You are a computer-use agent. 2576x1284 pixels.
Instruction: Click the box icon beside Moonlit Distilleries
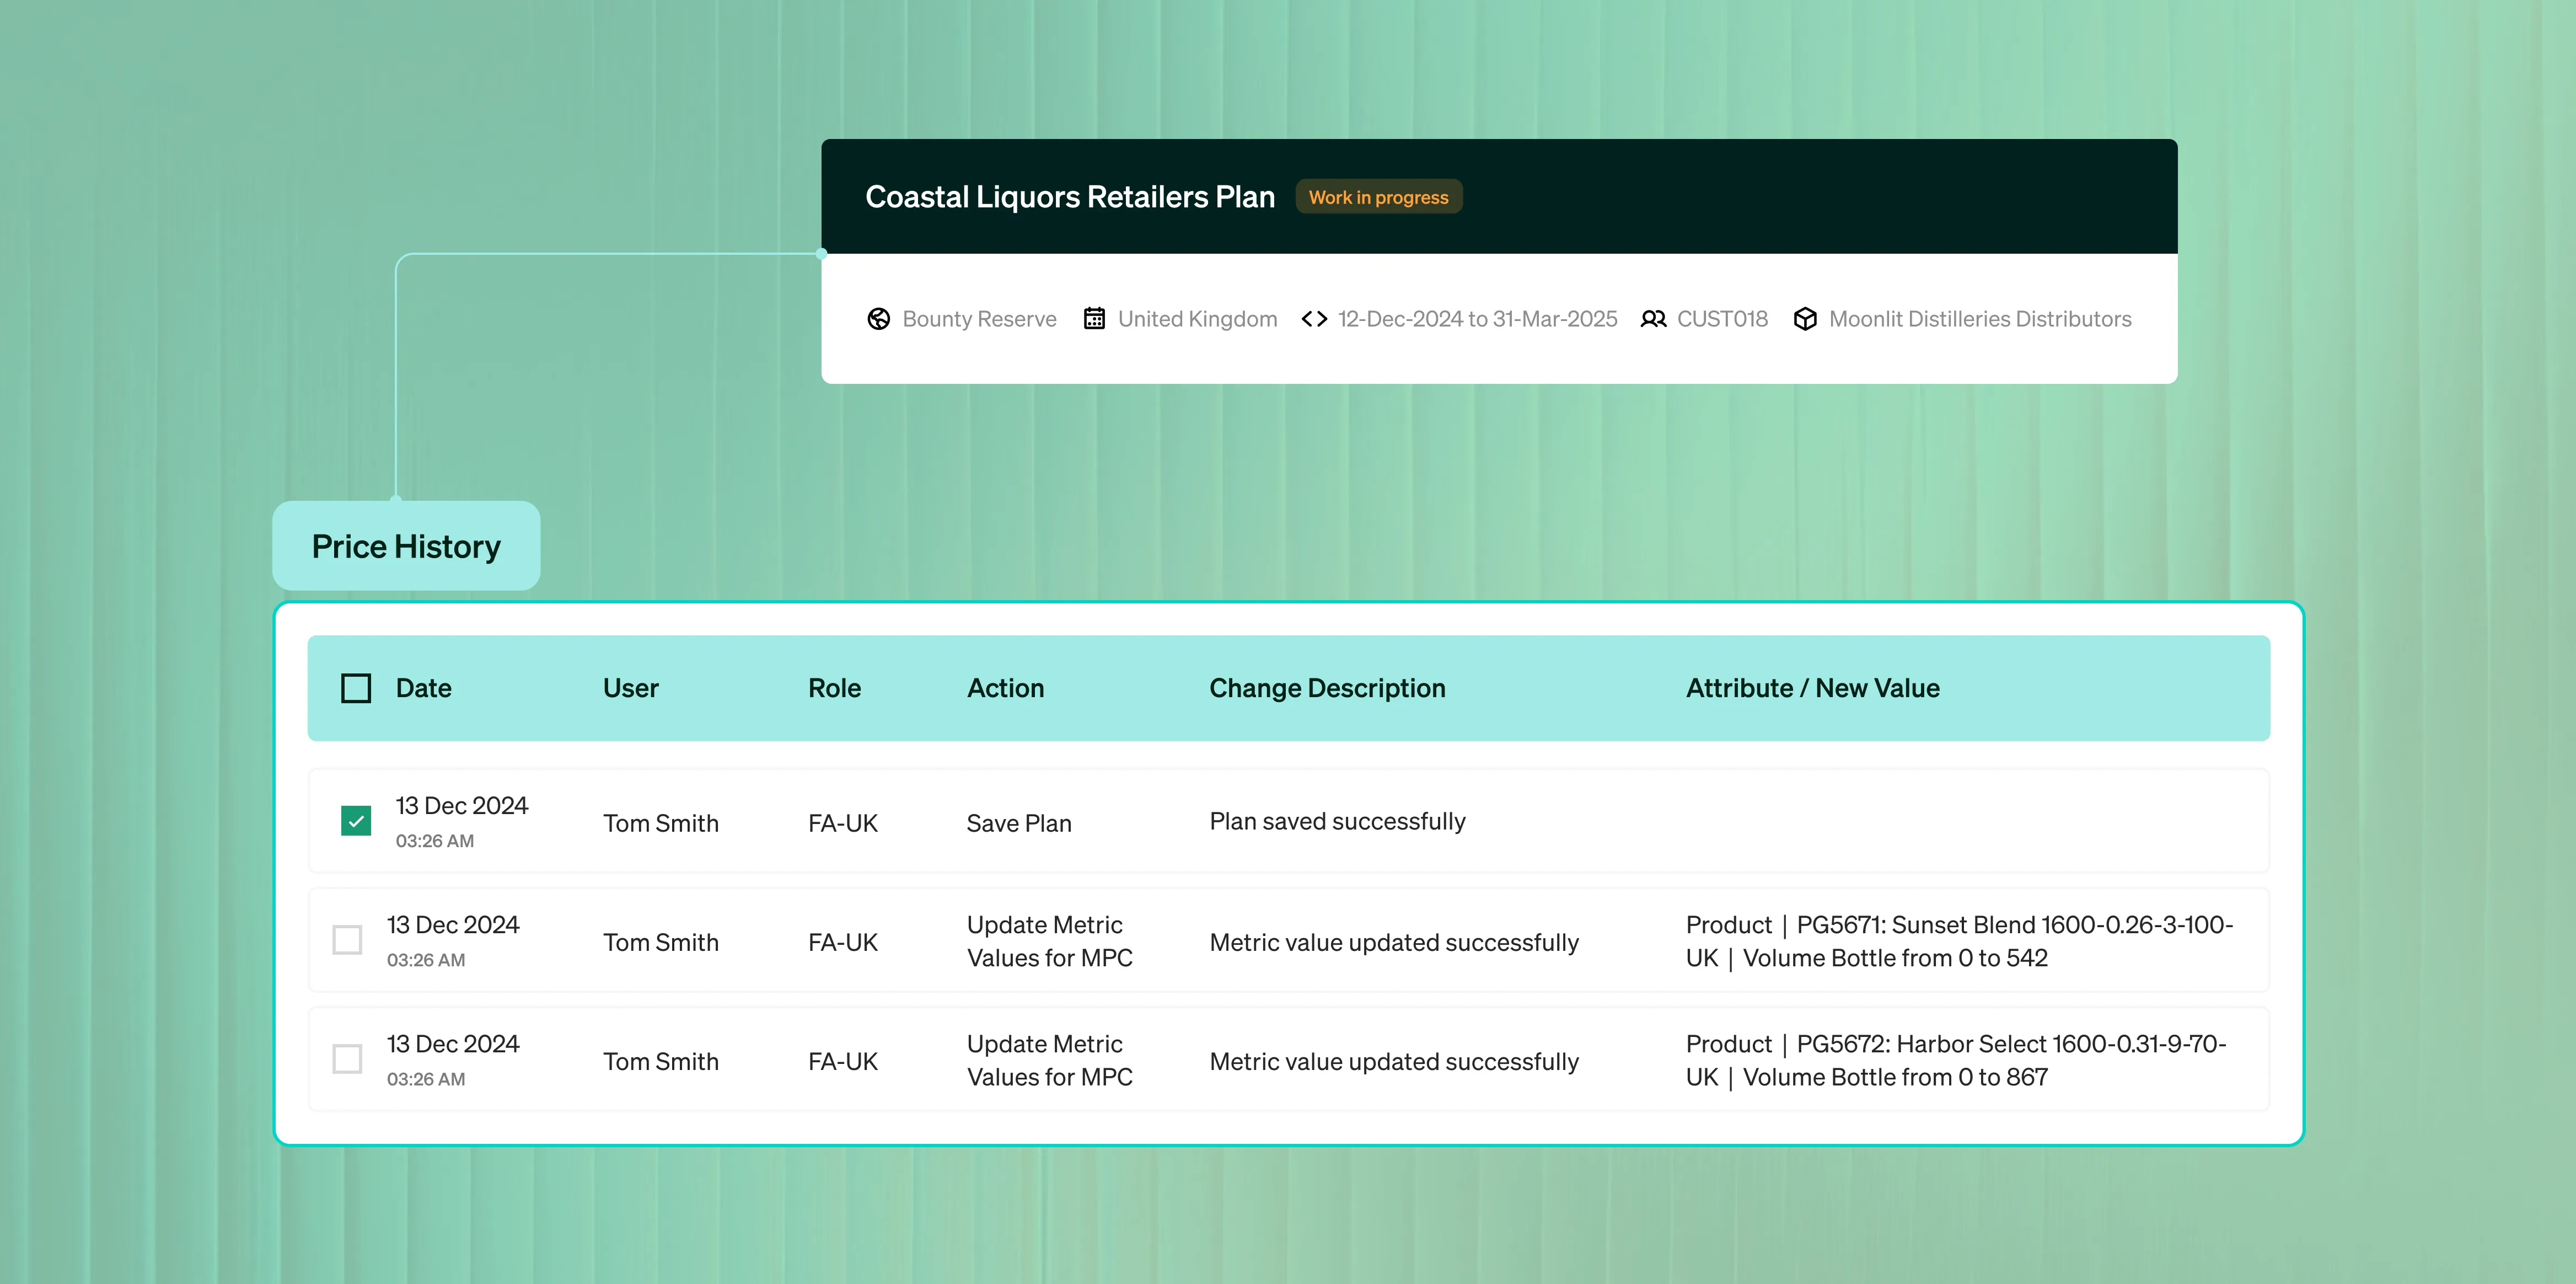(x=1805, y=319)
